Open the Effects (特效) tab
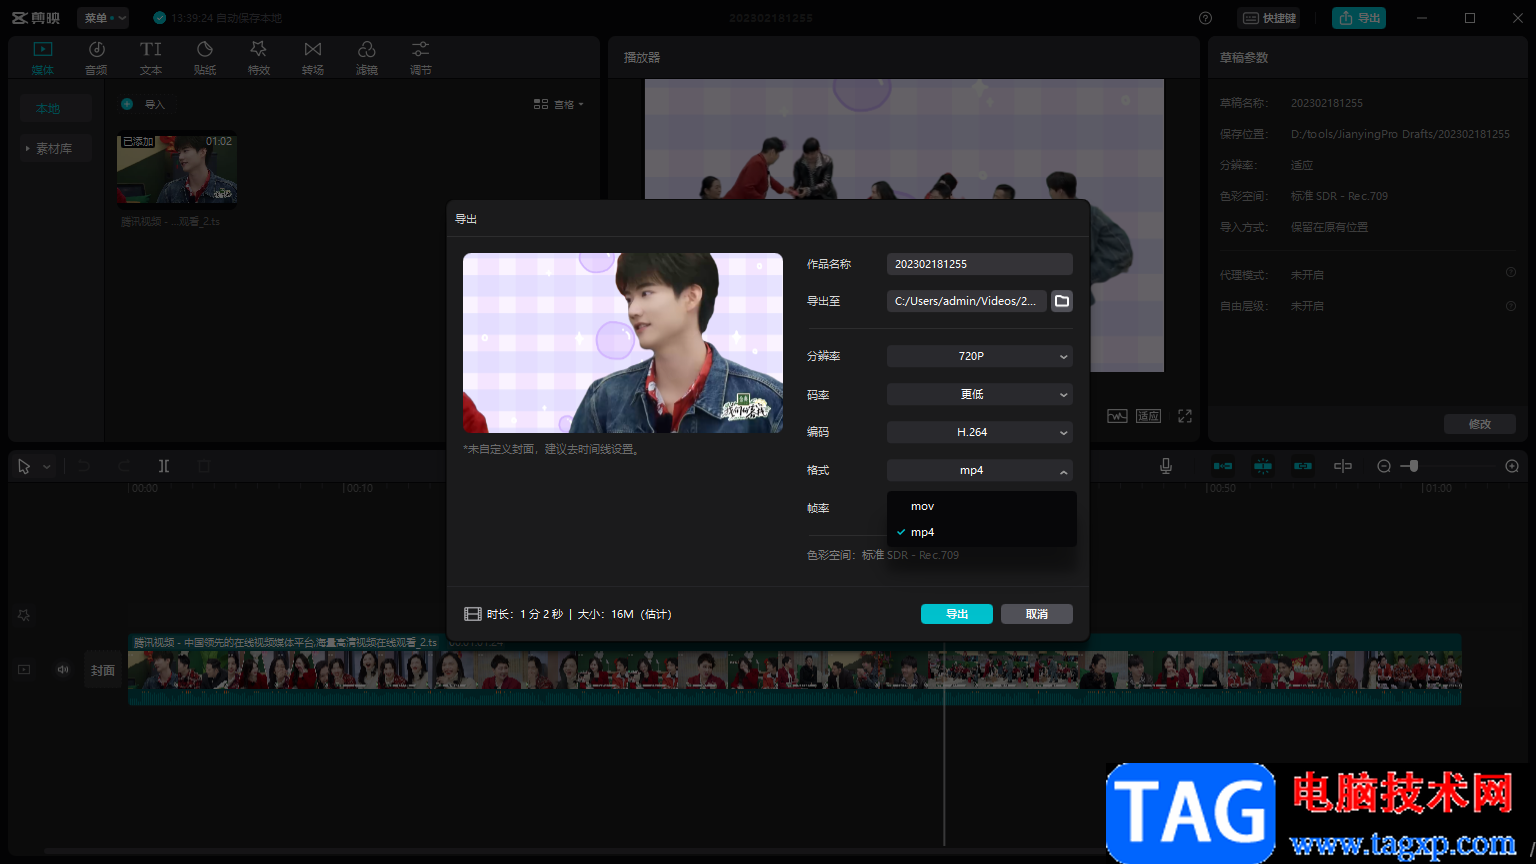This screenshot has width=1536, height=864. (259, 58)
